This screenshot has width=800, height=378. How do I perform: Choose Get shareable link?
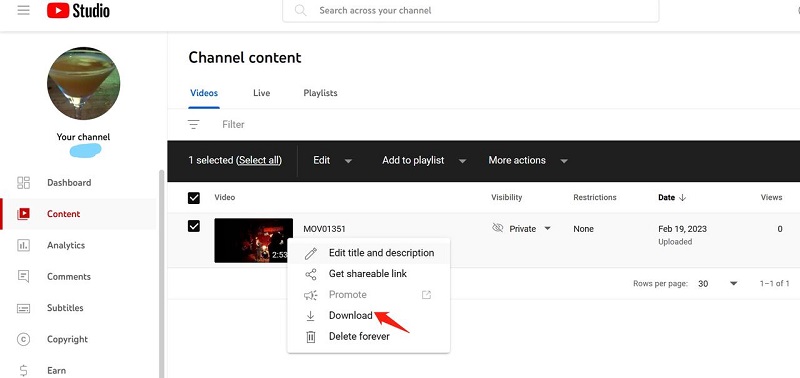(x=369, y=274)
